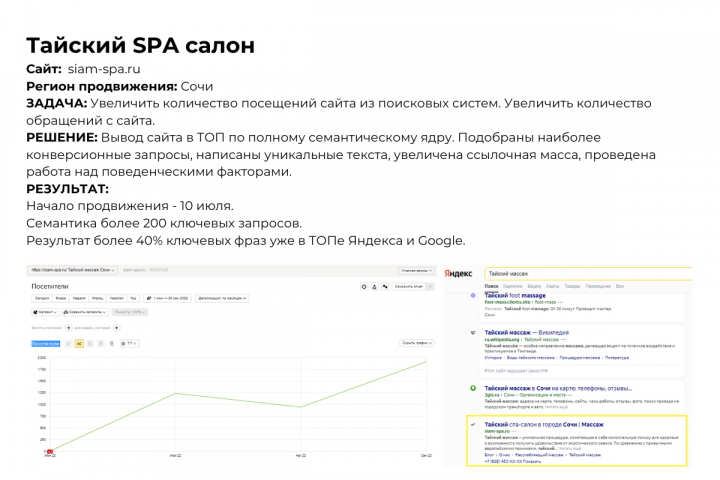Click favicon of the foot massage ad result
The image size is (720, 480).
[x=473, y=295]
